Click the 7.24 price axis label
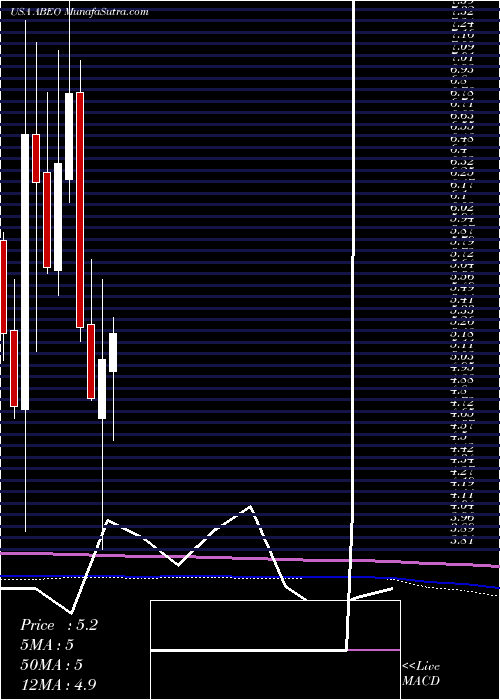This screenshot has width=500, height=700. pos(463,23)
